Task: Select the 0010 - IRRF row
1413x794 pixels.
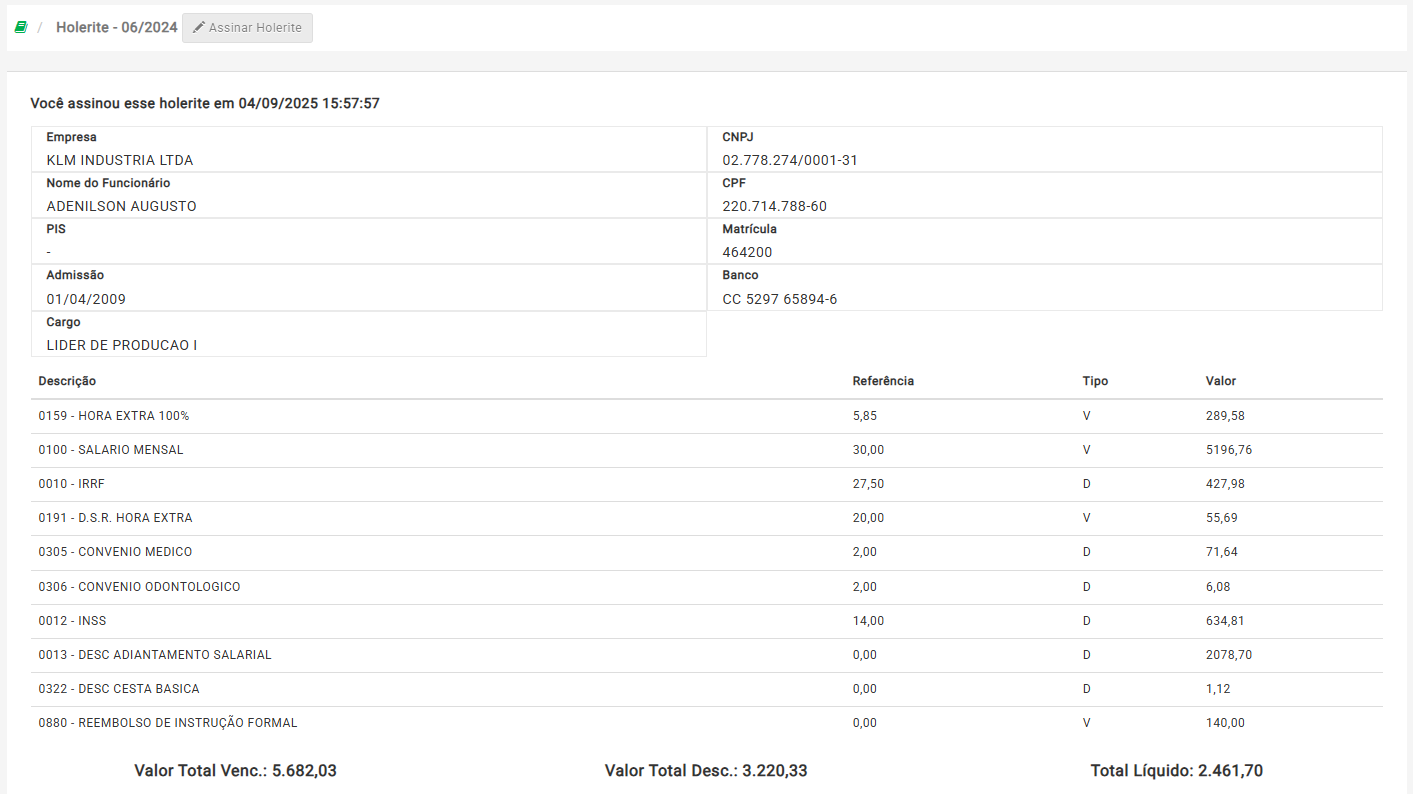Action: [x=71, y=484]
